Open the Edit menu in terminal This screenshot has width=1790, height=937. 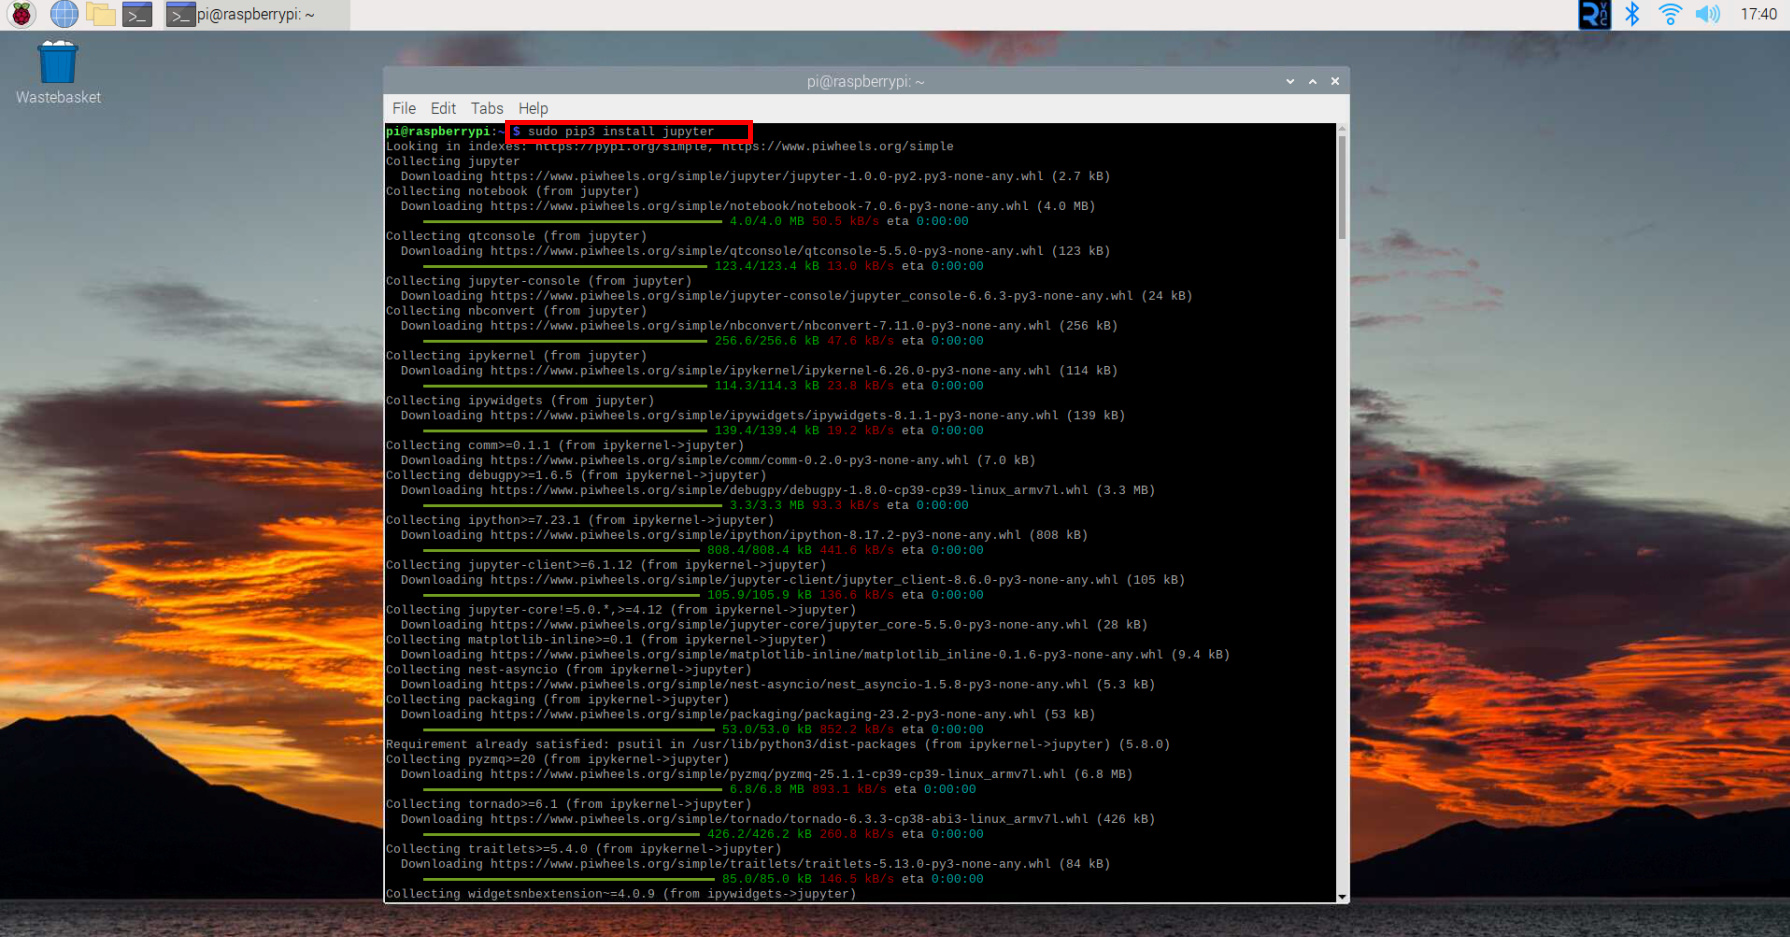(443, 108)
